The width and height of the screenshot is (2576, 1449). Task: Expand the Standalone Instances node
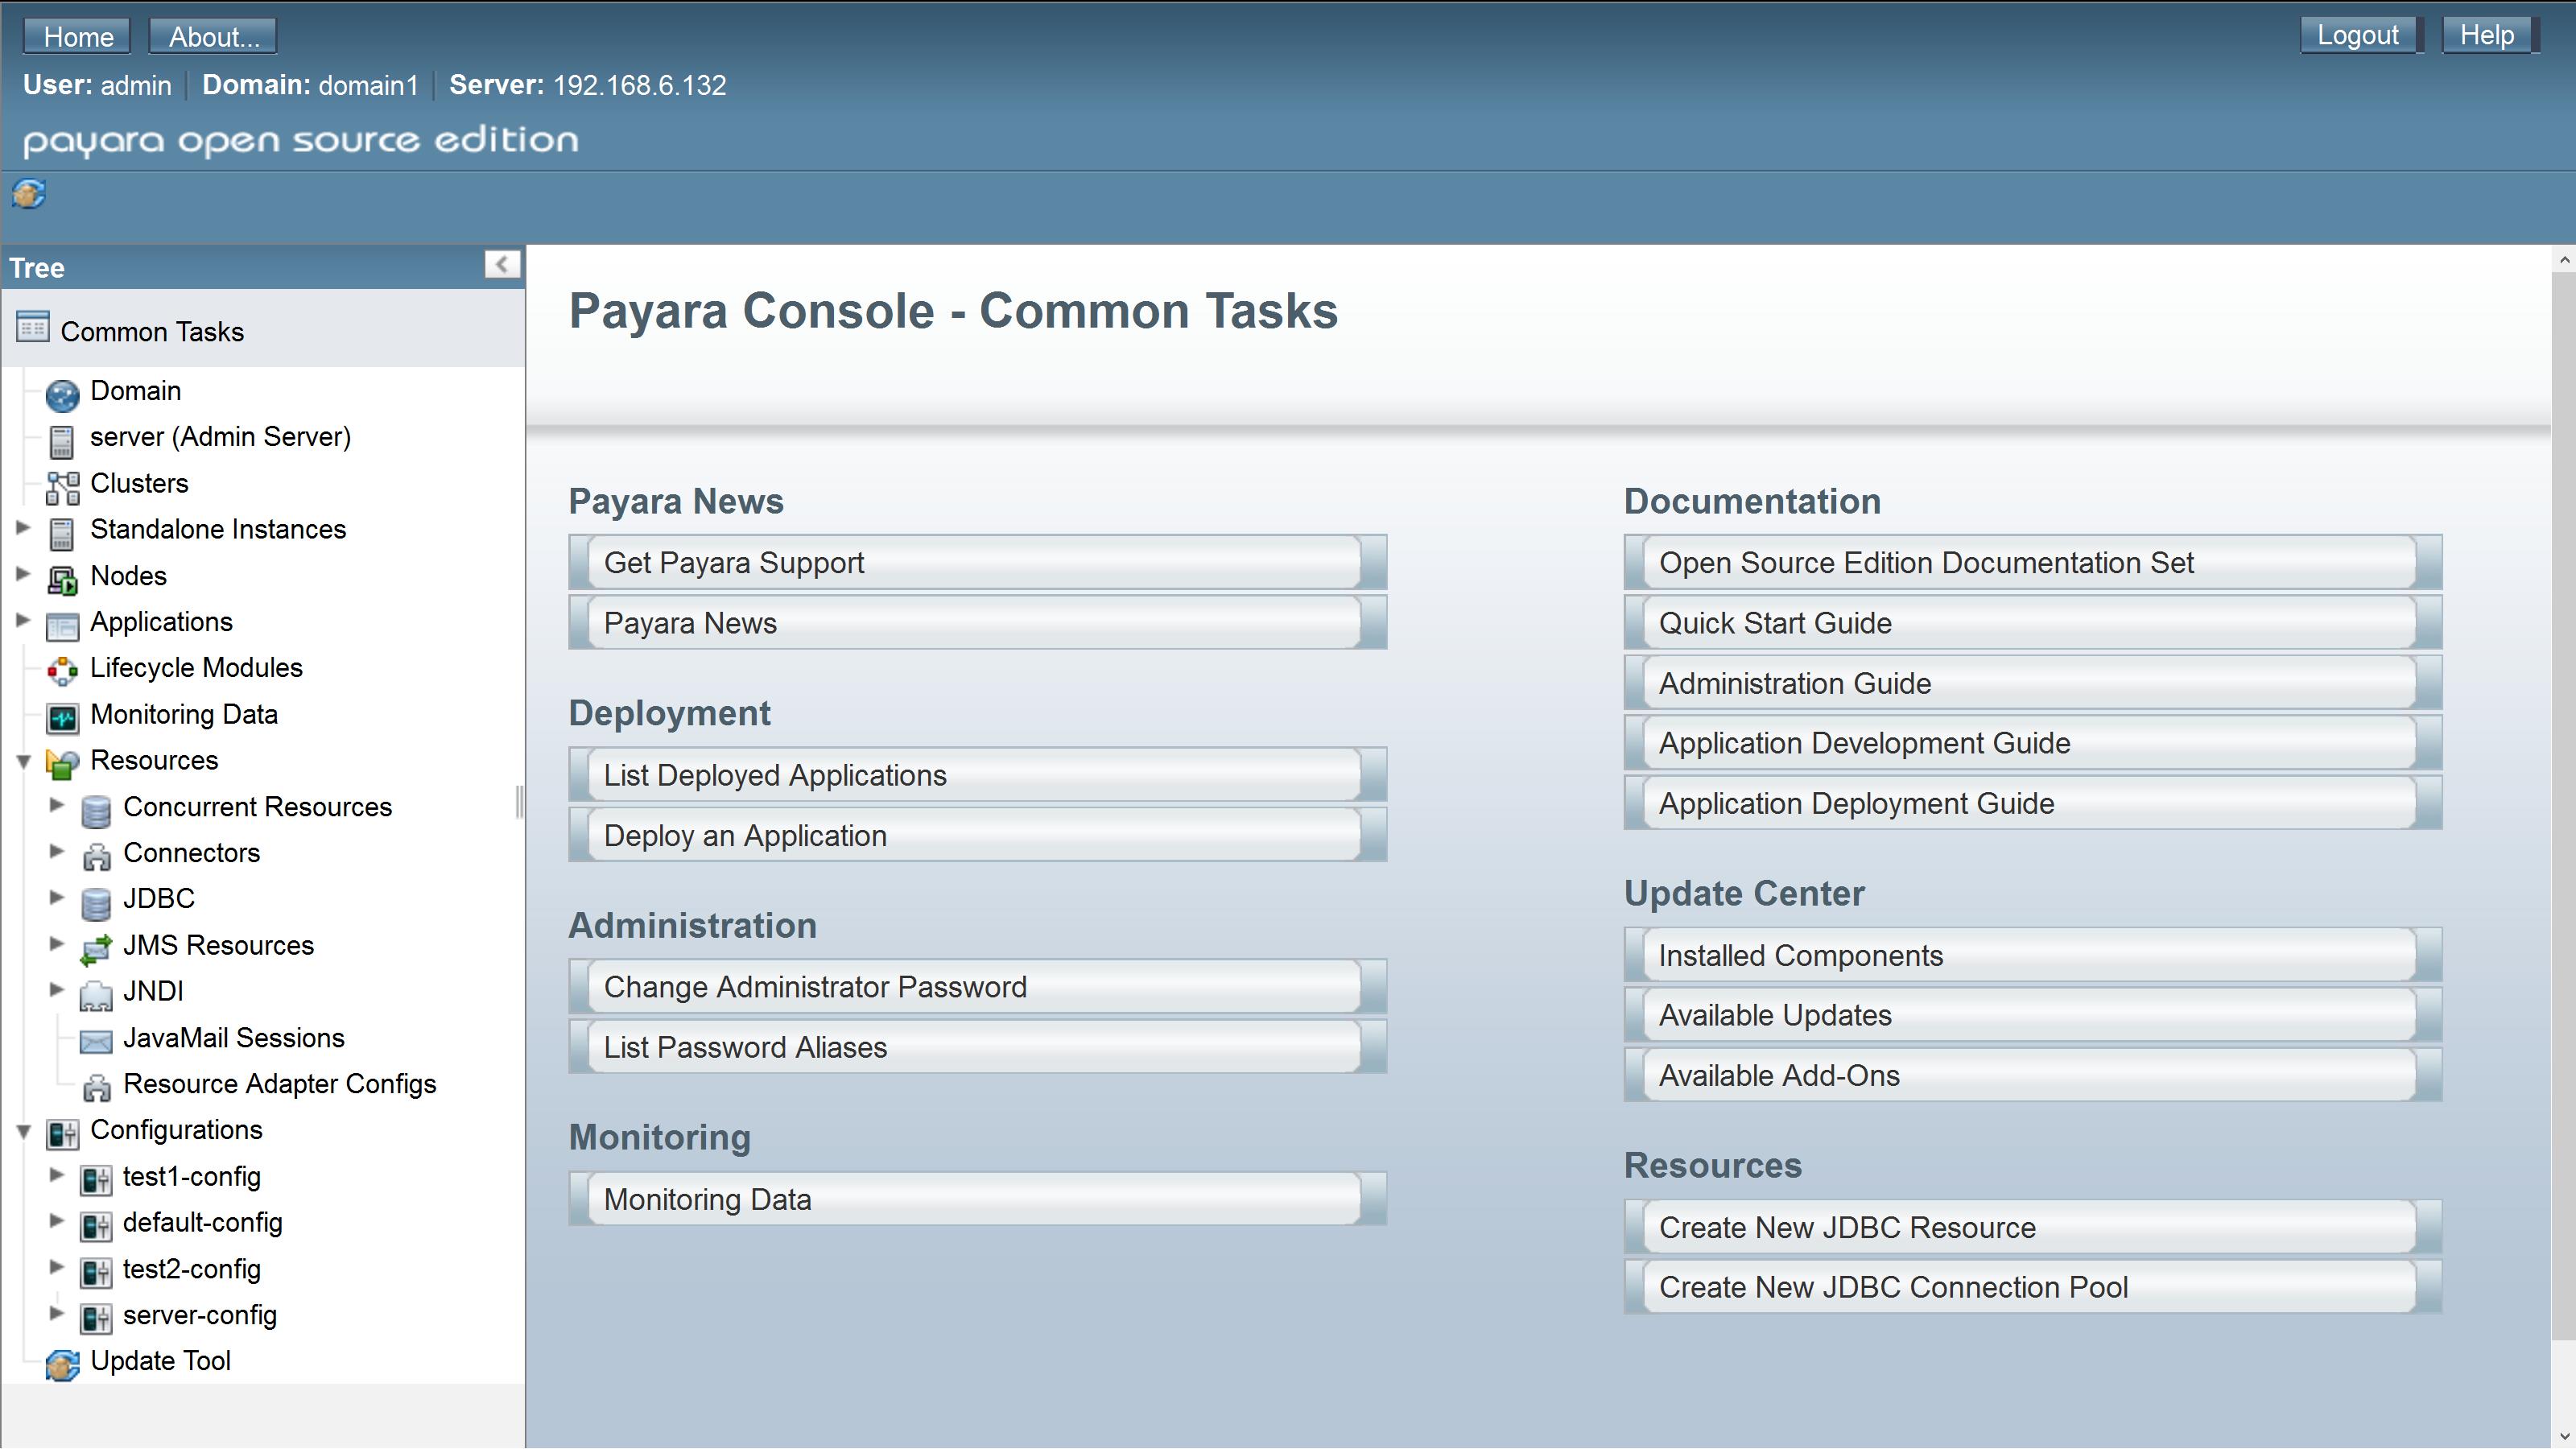point(24,527)
